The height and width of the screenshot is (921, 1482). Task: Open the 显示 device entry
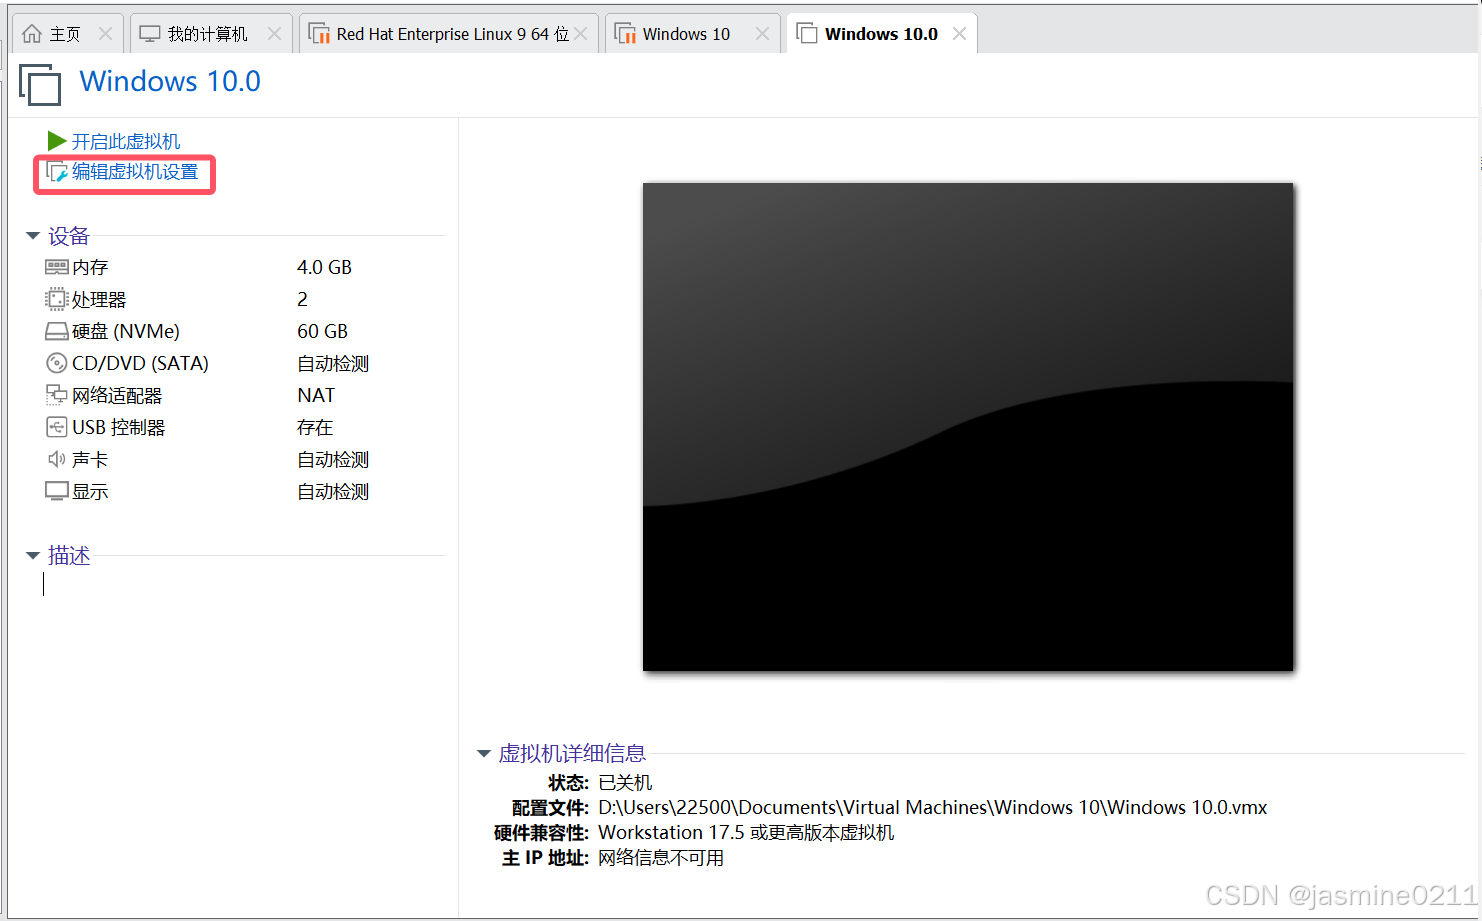[90, 491]
